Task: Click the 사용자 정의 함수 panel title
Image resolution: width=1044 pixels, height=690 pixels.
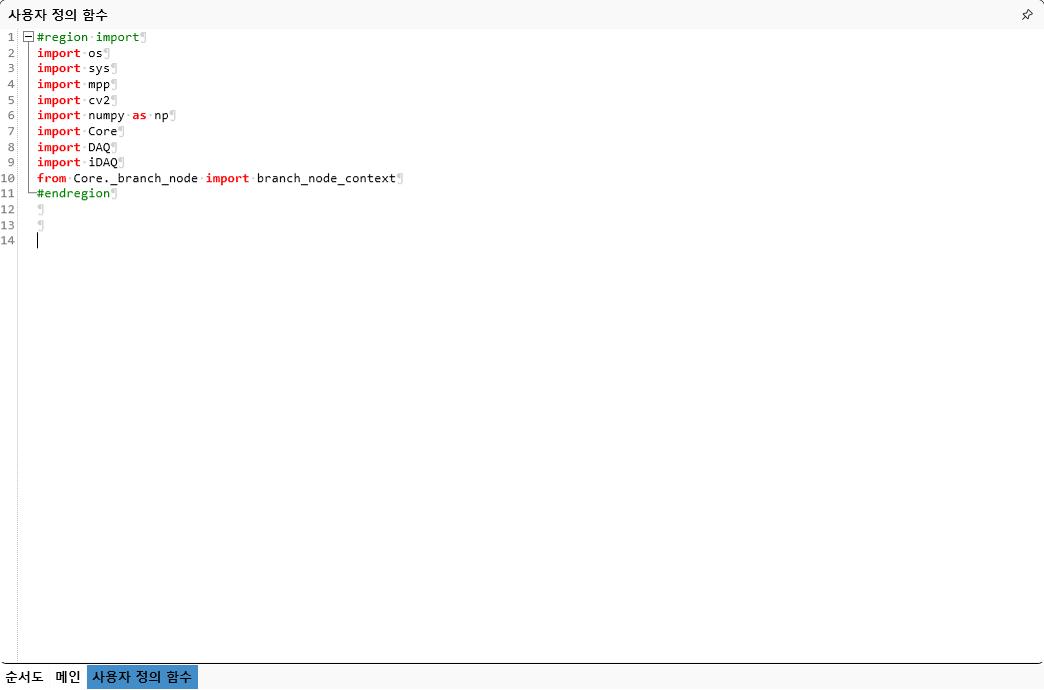Action: (58, 15)
